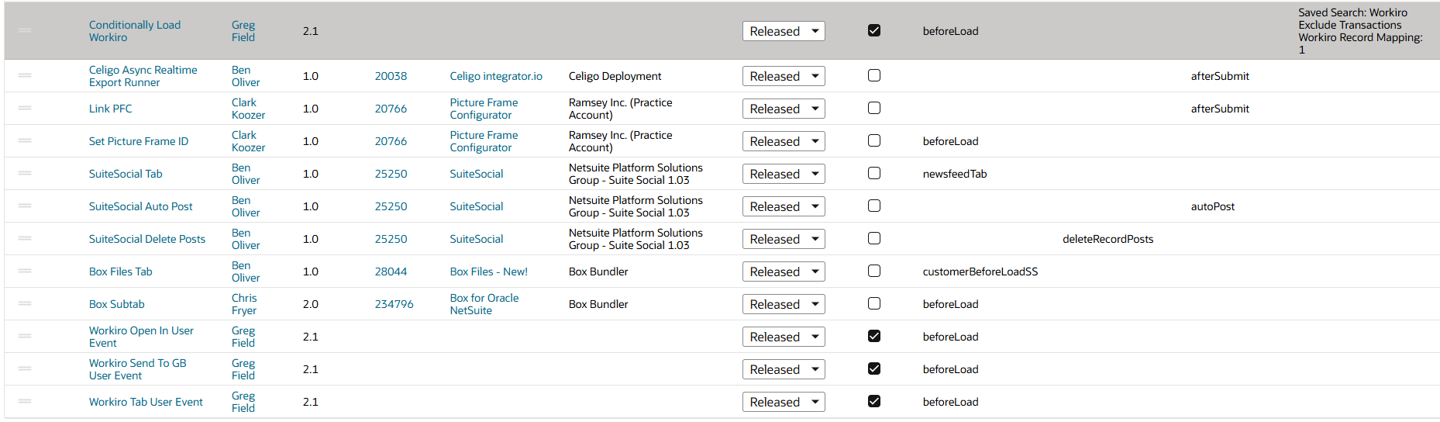Uncheck the Conditionally Load Workiro checkbox
The image size is (1440, 422).
click(874, 30)
